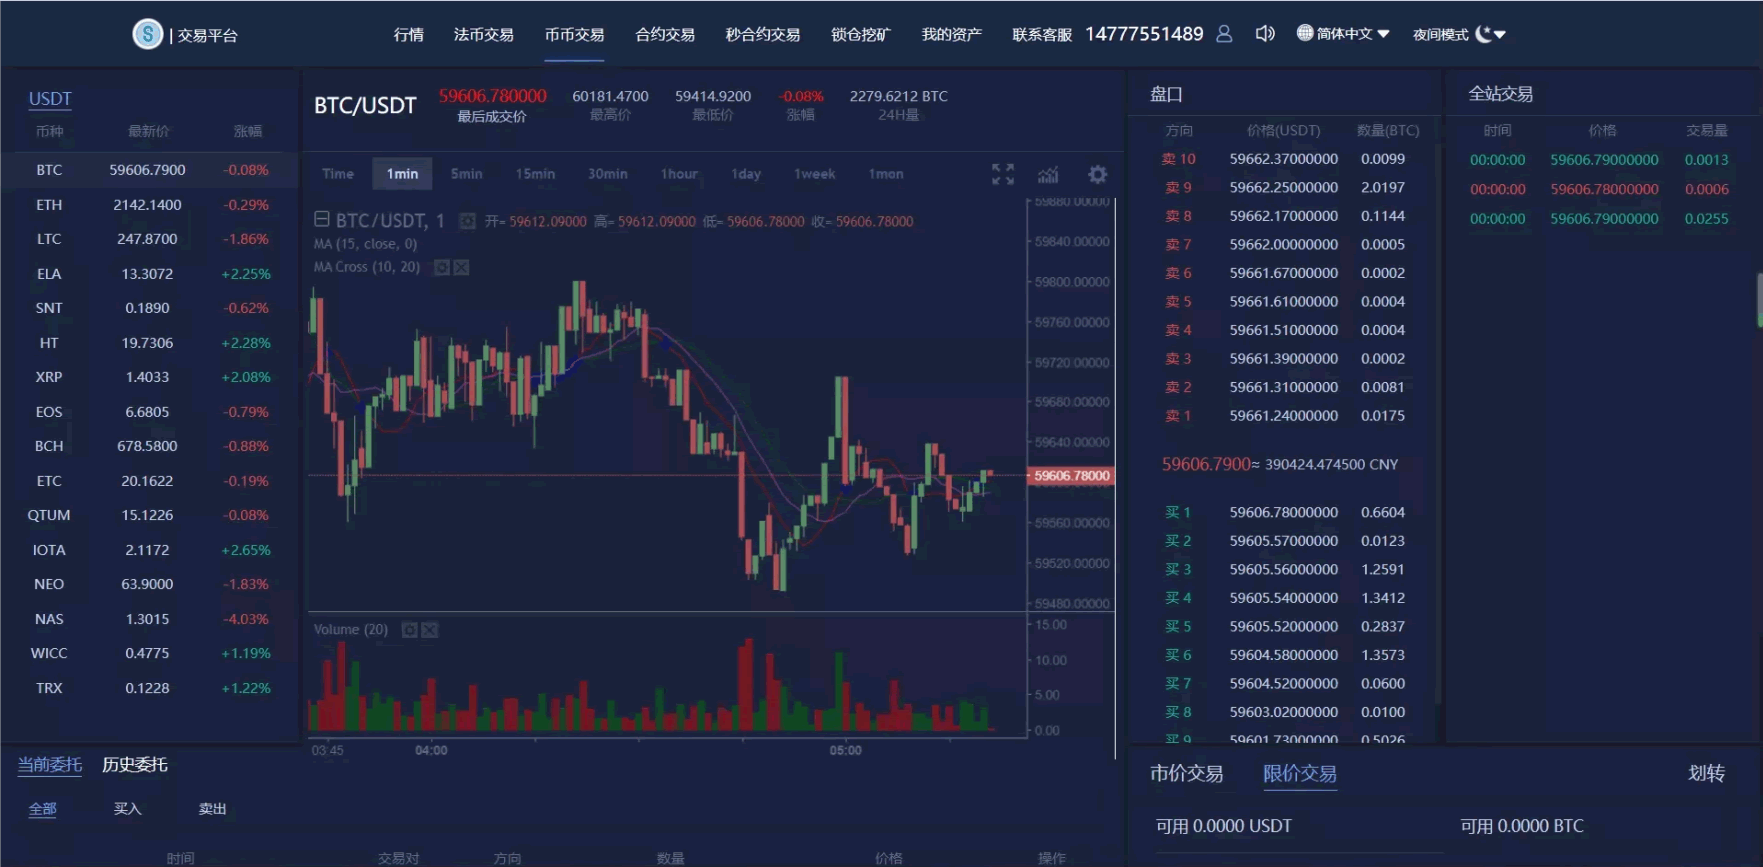Select ETH in the coin list
Screen dimensions: 1763x867
[49, 205]
